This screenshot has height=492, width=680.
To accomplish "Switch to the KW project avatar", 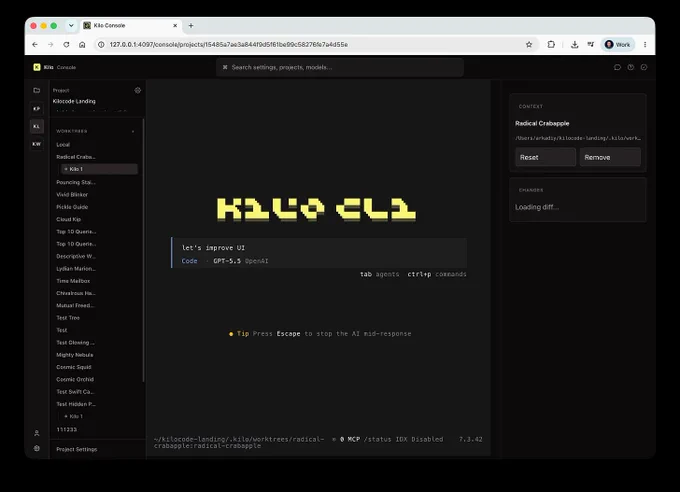I will (x=37, y=144).
